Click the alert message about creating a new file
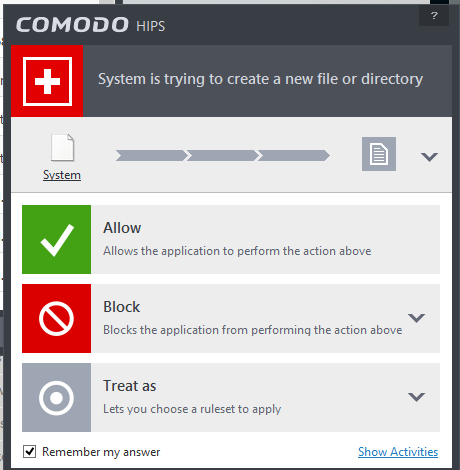The width and height of the screenshot is (460, 470). point(260,79)
